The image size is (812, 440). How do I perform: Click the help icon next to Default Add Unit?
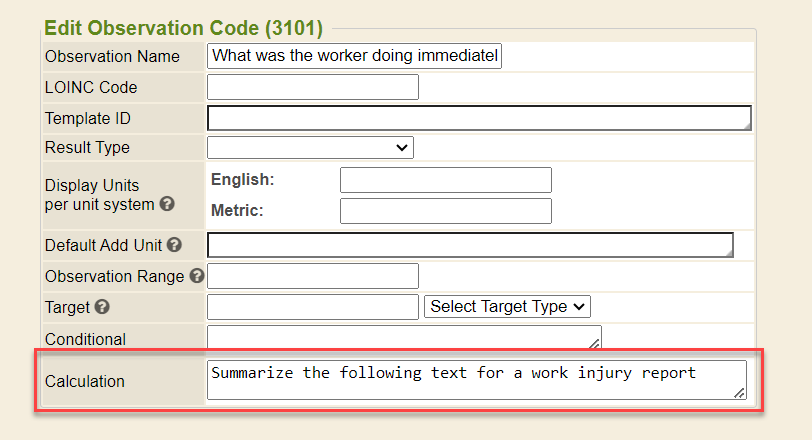tap(174, 245)
